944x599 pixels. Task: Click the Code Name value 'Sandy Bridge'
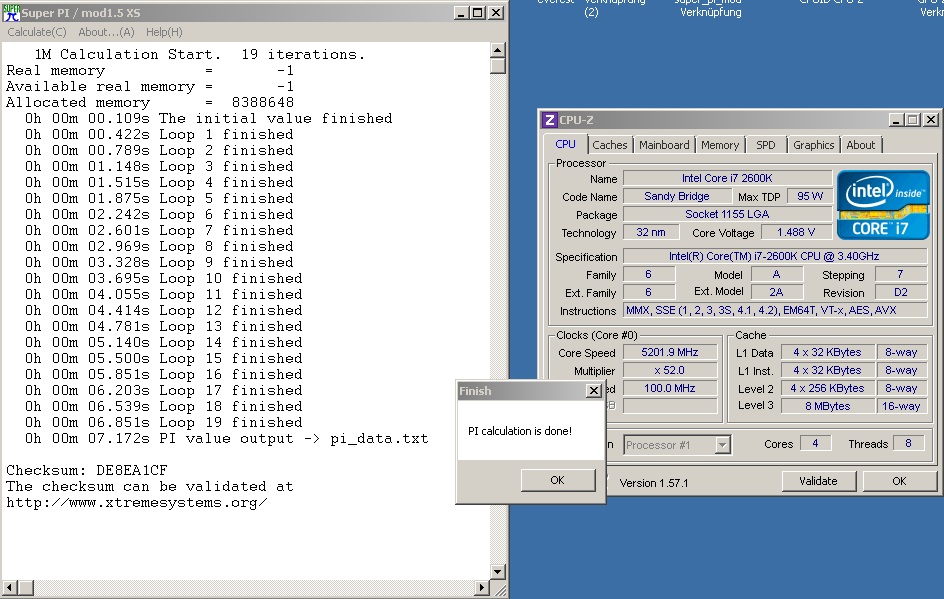(677, 196)
